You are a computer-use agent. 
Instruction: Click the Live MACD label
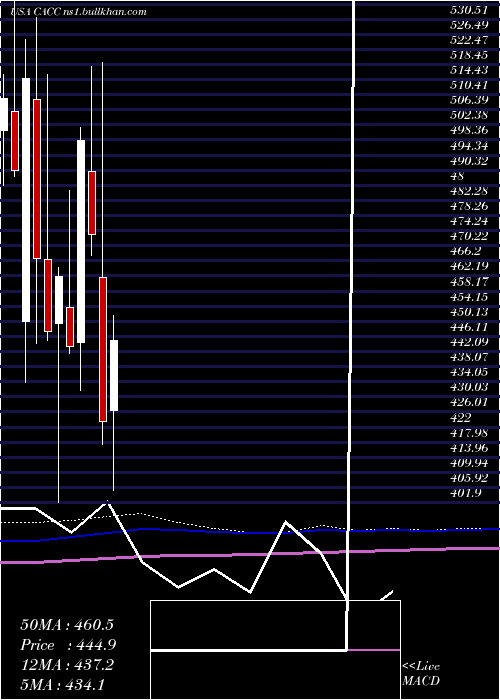(x=421, y=674)
